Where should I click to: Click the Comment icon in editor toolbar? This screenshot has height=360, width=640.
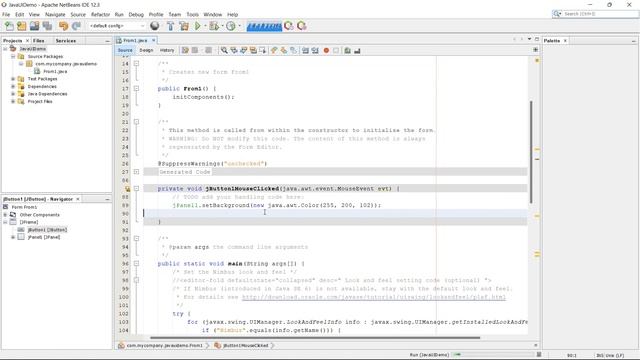click(x=347, y=50)
